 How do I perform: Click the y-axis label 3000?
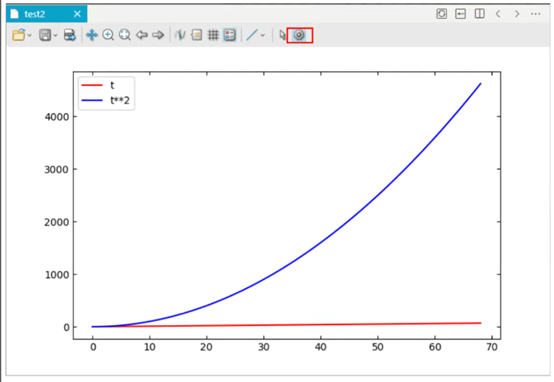coord(57,170)
